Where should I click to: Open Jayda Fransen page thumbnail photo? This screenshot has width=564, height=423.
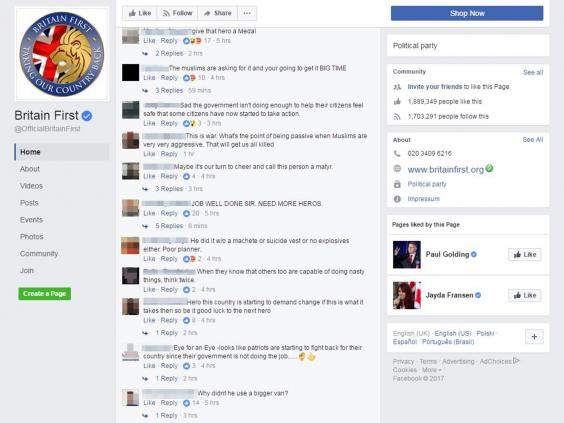coord(407,295)
